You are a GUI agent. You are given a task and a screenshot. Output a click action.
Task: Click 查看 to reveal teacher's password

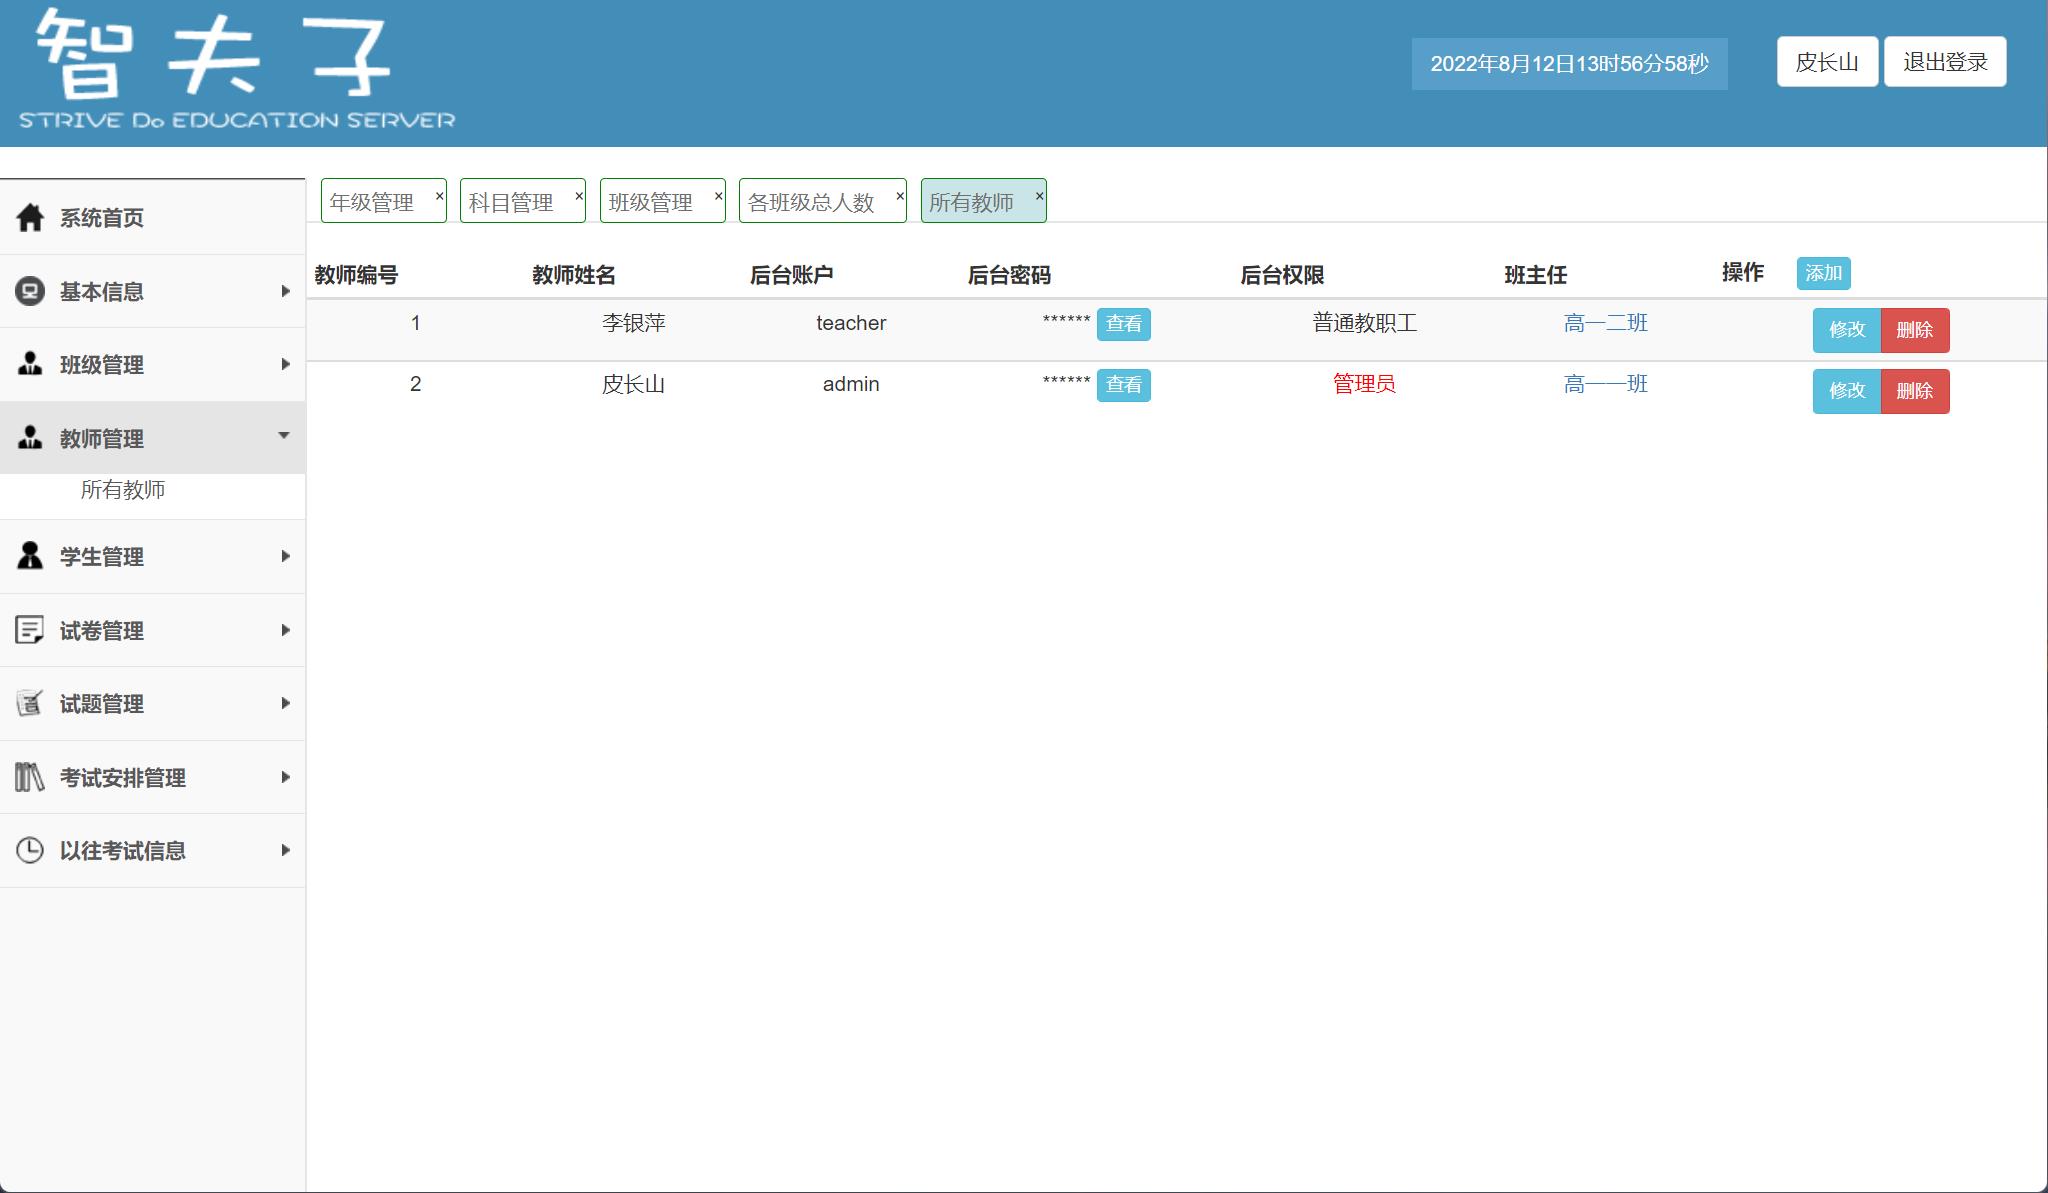(x=1125, y=324)
